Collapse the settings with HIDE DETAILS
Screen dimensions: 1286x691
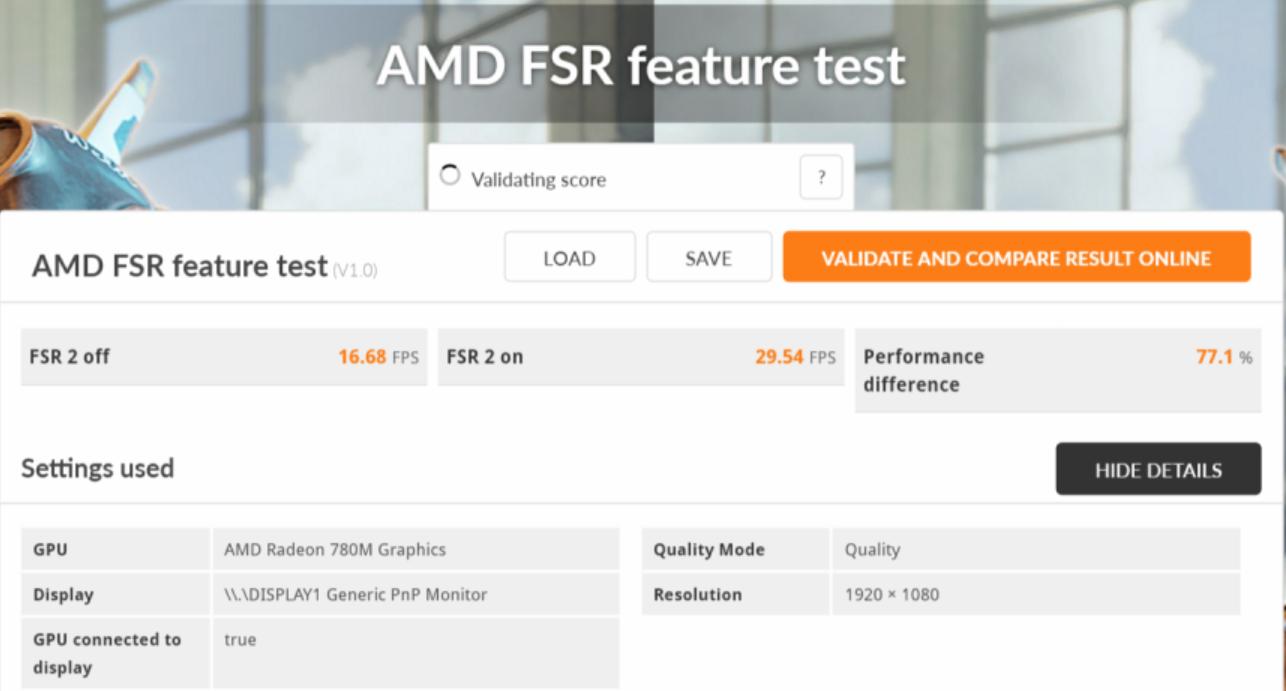pyautogui.click(x=1158, y=470)
